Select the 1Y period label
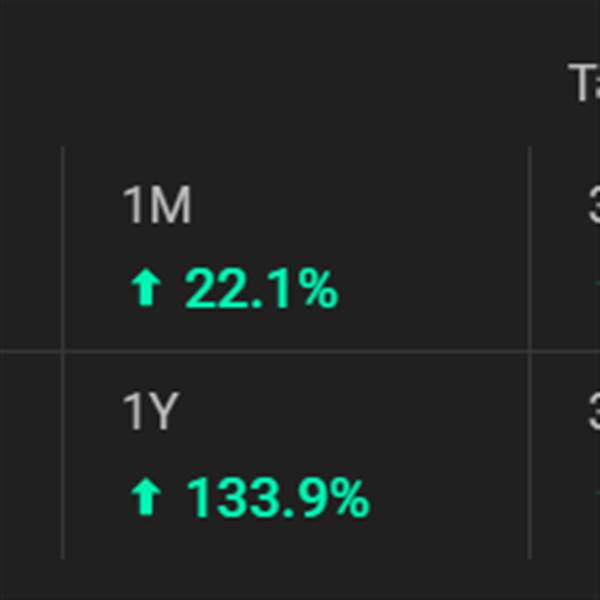This screenshot has width=600, height=600. pos(150,413)
